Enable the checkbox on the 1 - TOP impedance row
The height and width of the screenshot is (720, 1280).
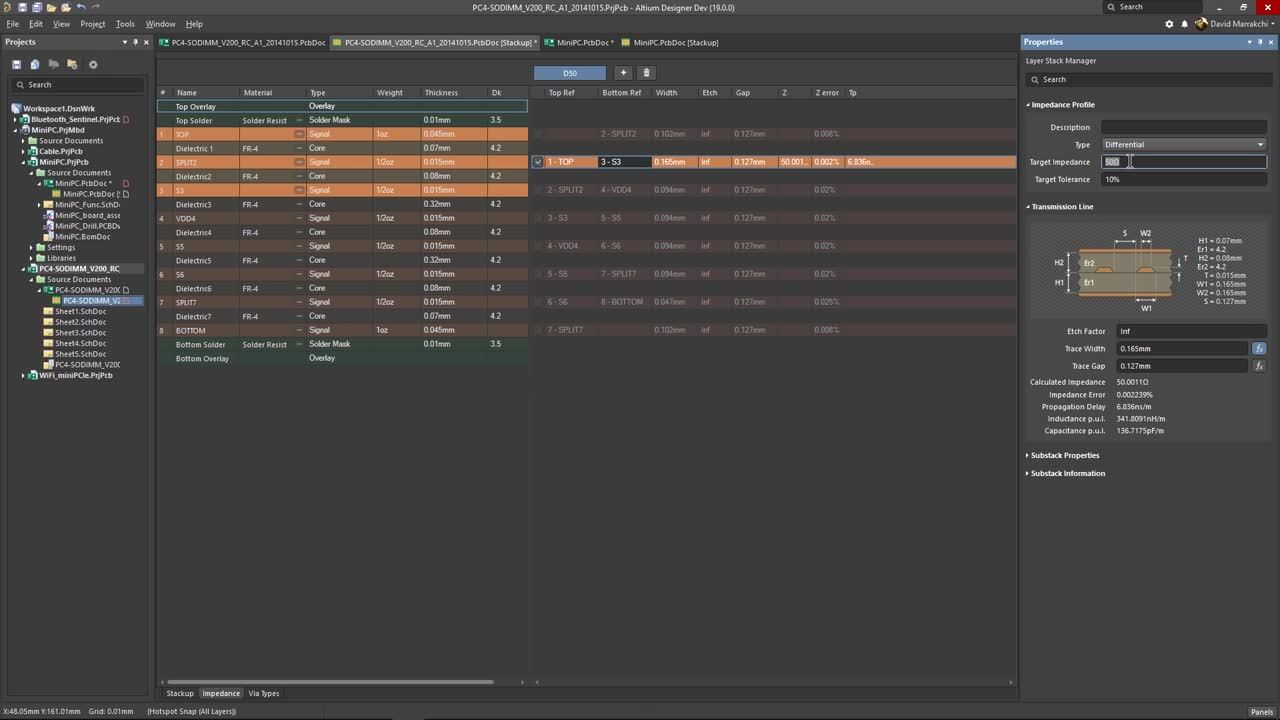(538, 161)
